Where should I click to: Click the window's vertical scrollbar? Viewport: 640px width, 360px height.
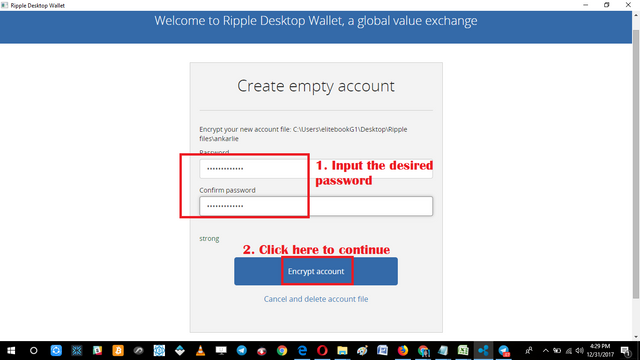(636, 163)
